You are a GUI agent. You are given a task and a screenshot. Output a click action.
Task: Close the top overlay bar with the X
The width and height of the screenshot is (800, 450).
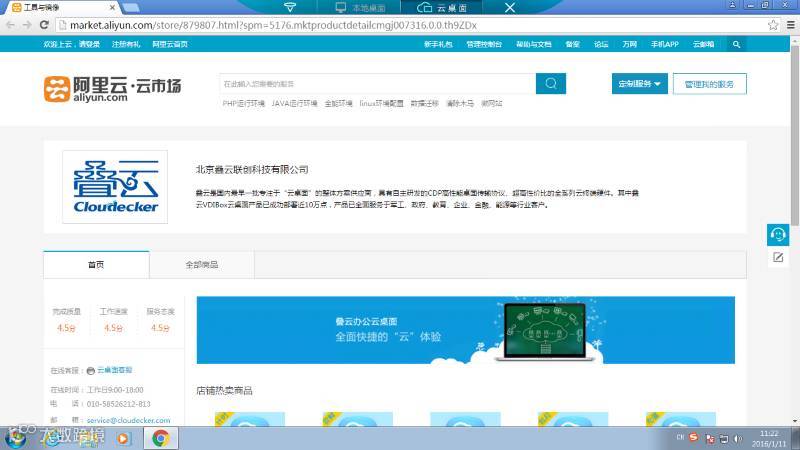coord(509,8)
